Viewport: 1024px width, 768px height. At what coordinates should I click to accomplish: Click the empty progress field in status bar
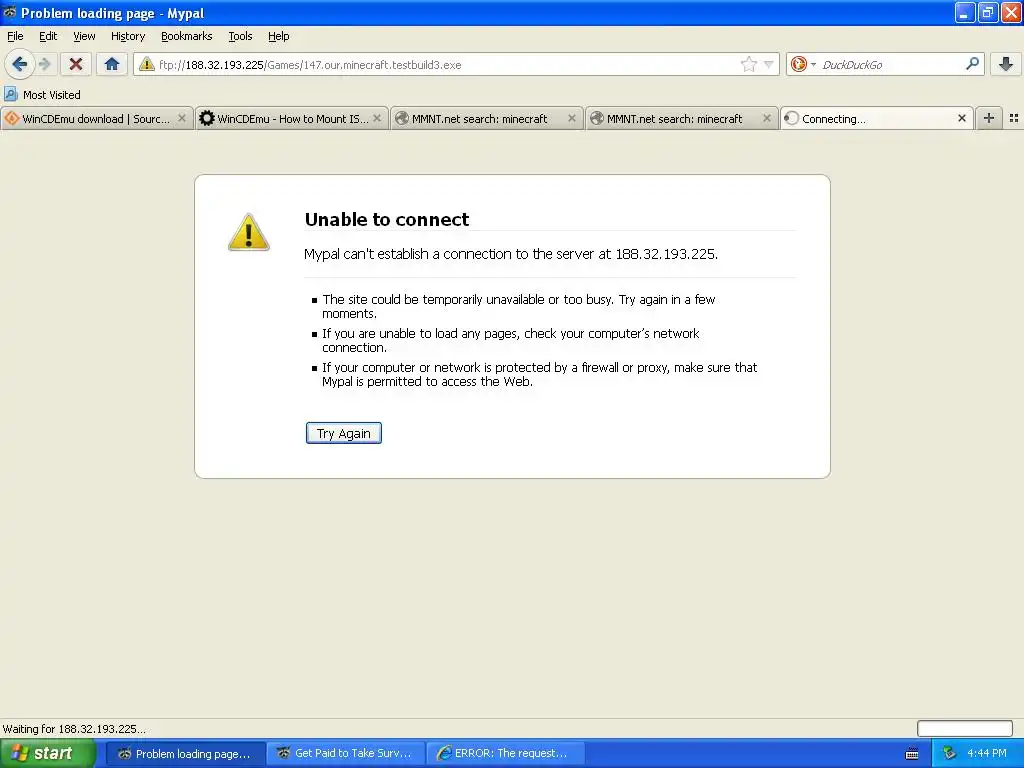(x=965, y=728)
